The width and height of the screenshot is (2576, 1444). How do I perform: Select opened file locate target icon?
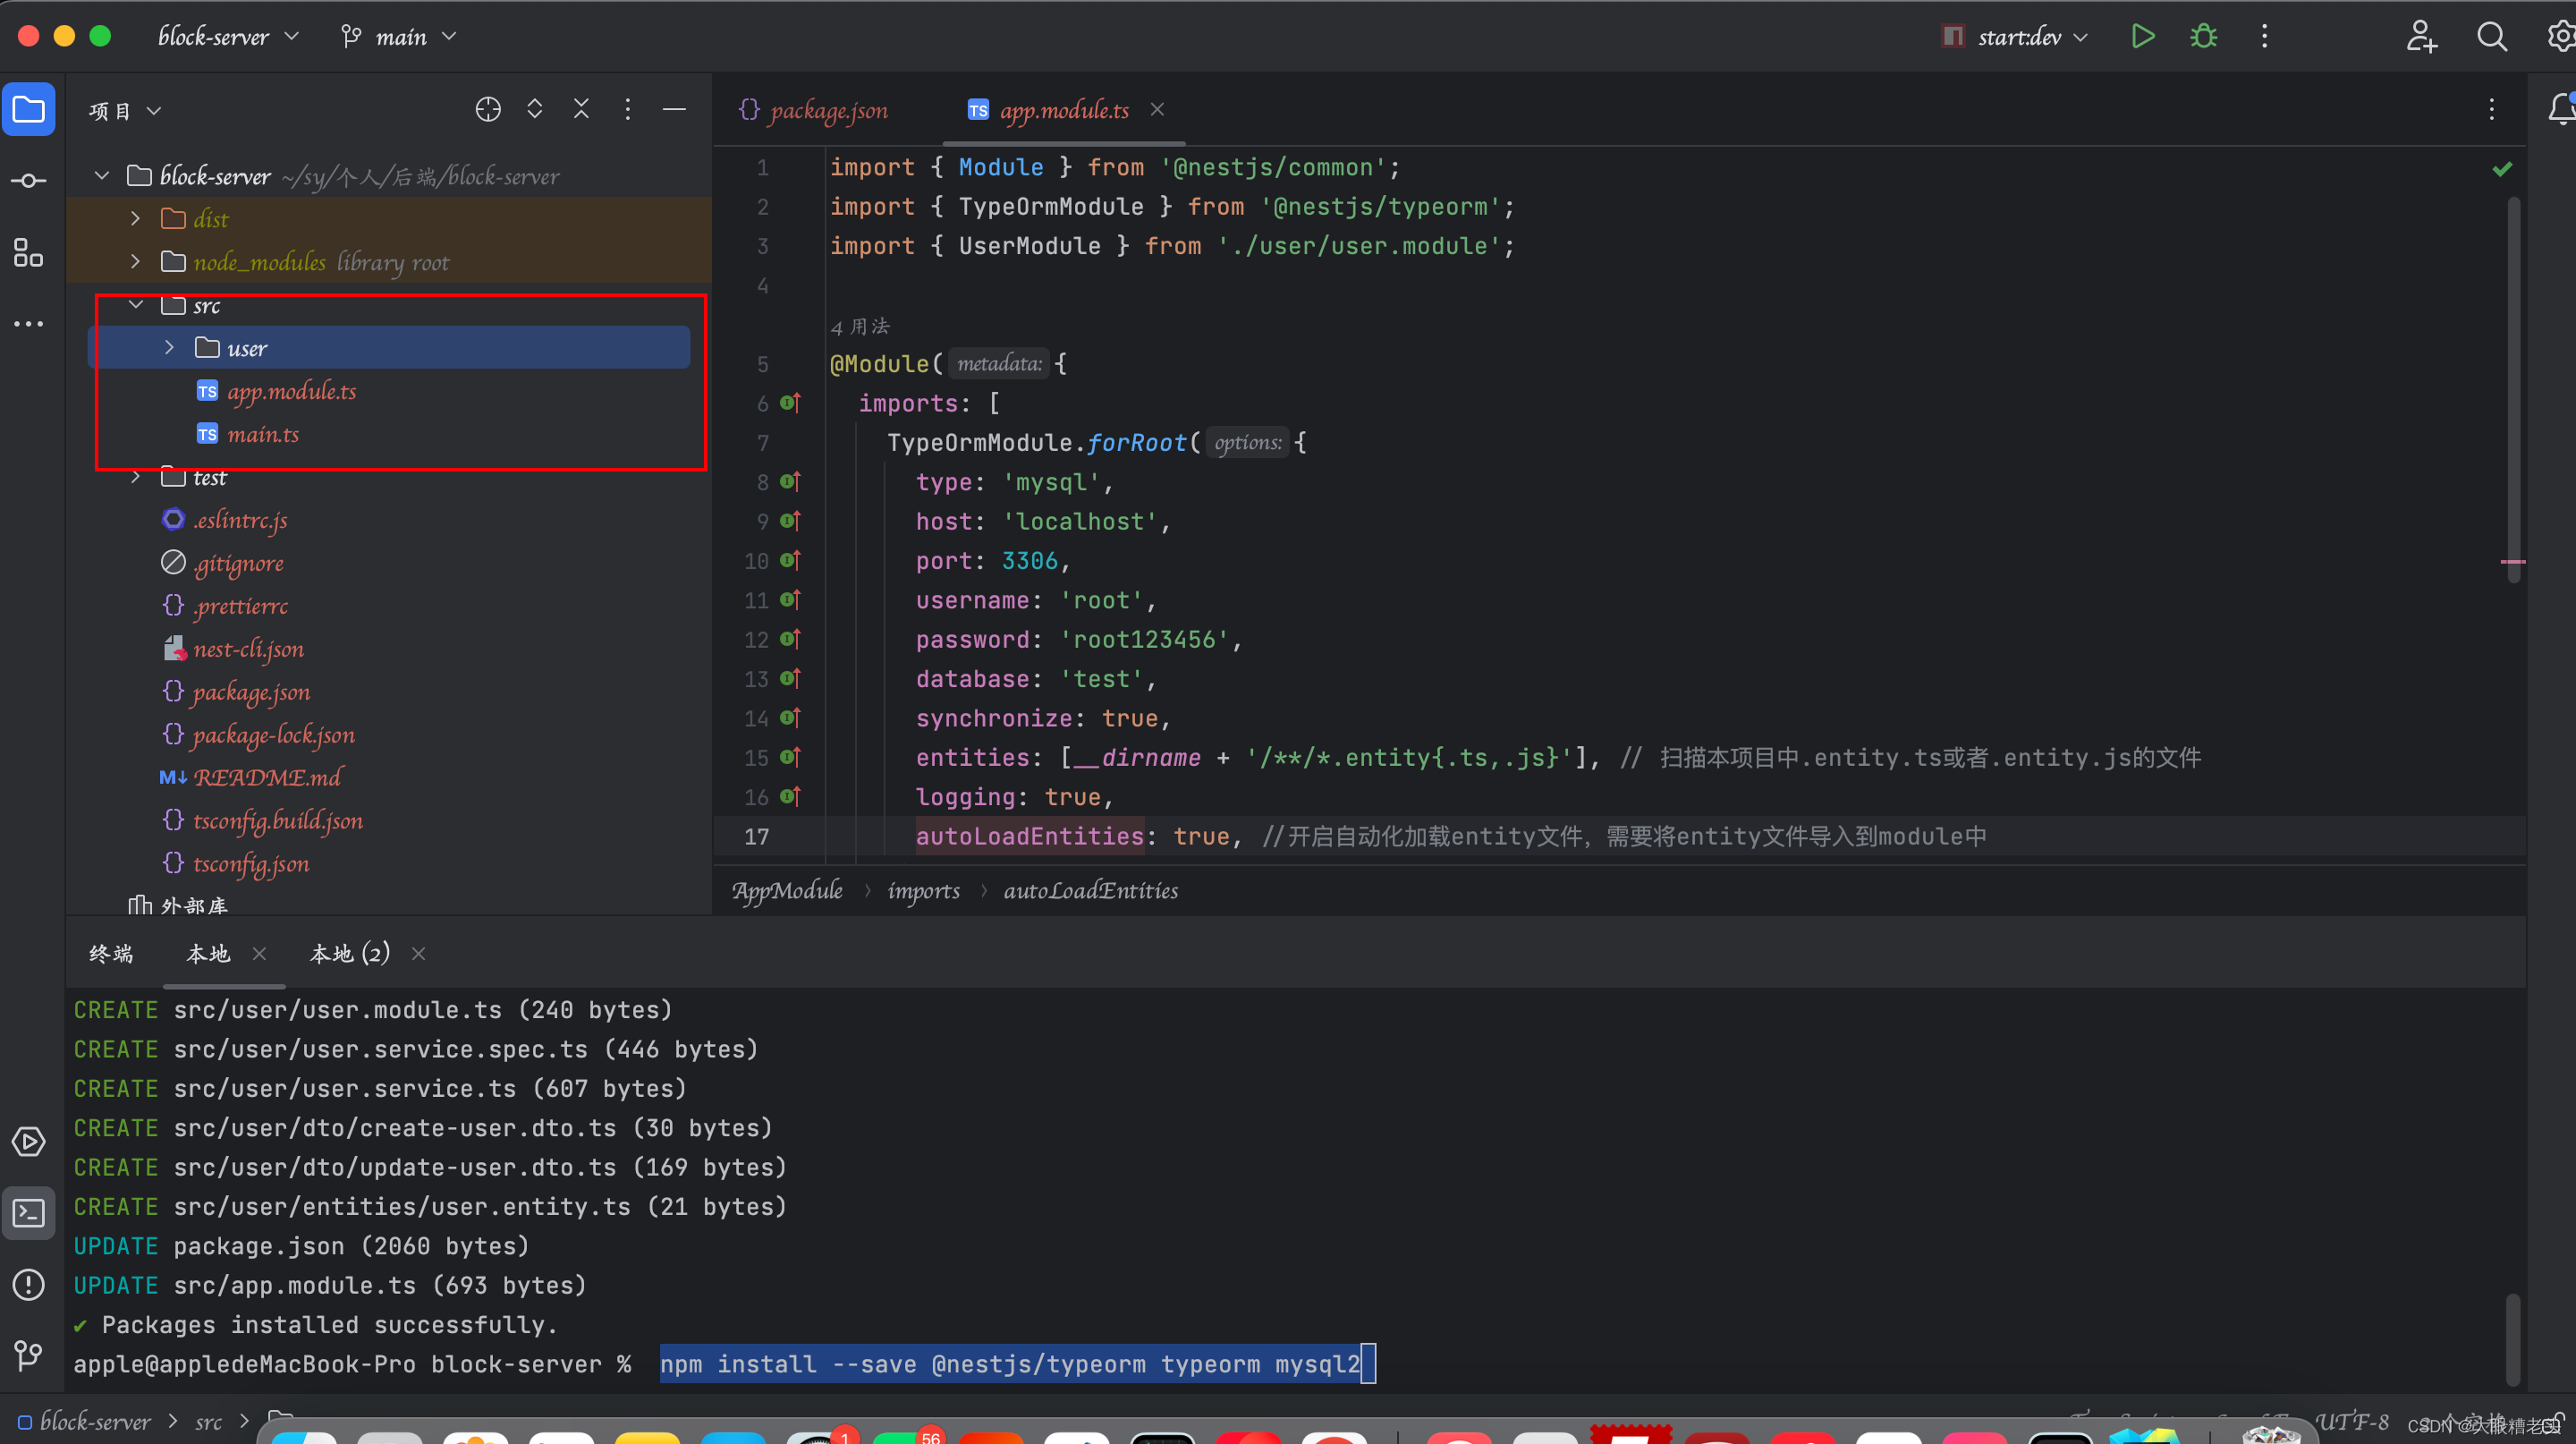(488, 109)
